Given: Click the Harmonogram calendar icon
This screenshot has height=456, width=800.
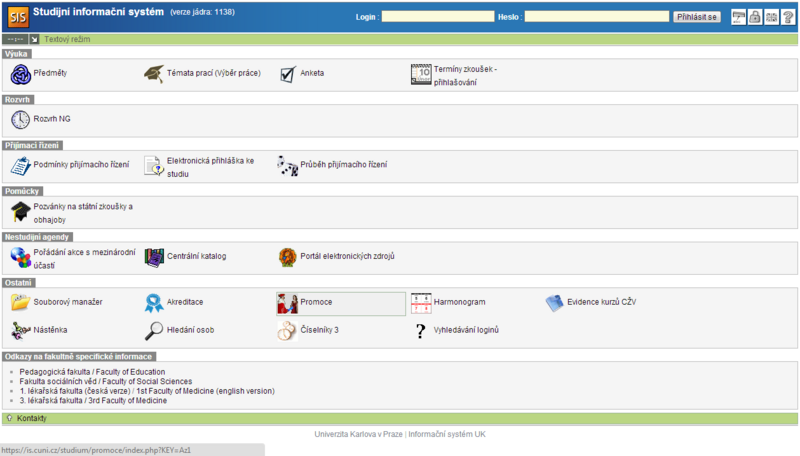Looking at the screenshot, I should pos(421,302).
